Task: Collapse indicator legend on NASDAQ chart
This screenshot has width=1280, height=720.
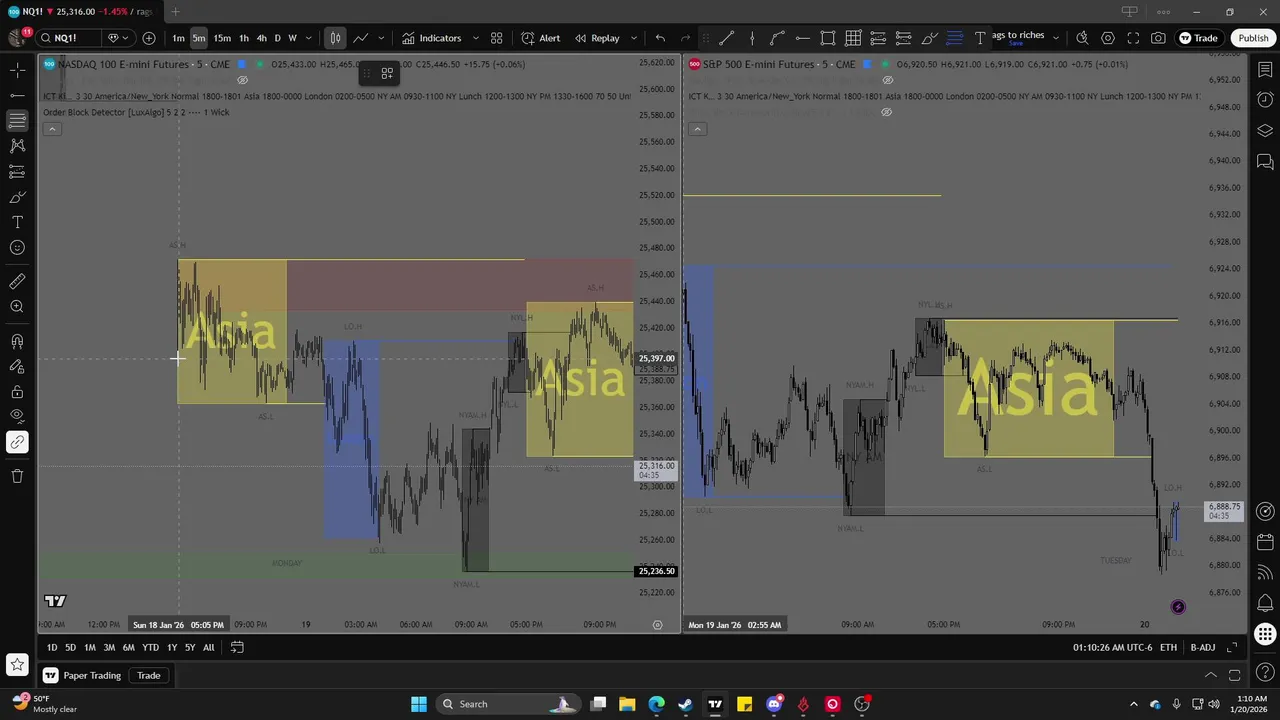Action: click(52, 129)
